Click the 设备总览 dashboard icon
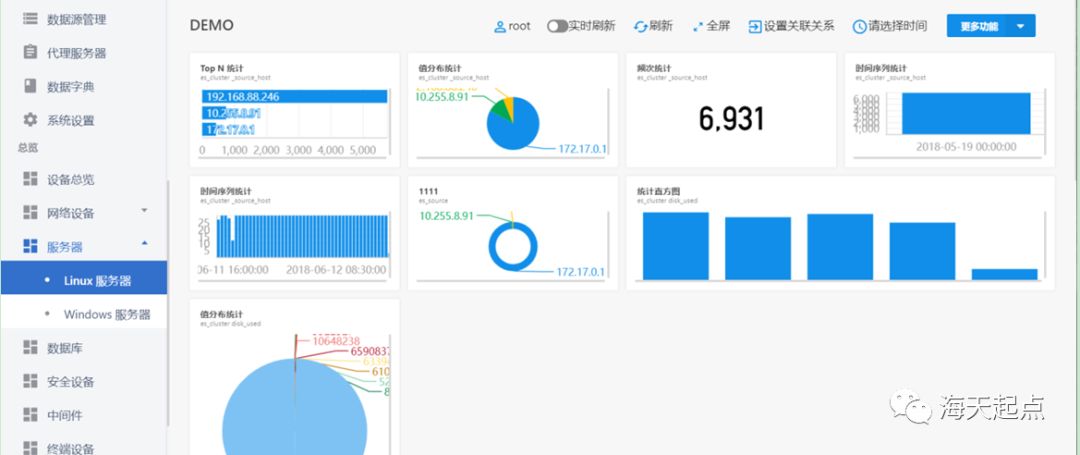The height and width of the screenshot is (455, 1080). point(30,179)
